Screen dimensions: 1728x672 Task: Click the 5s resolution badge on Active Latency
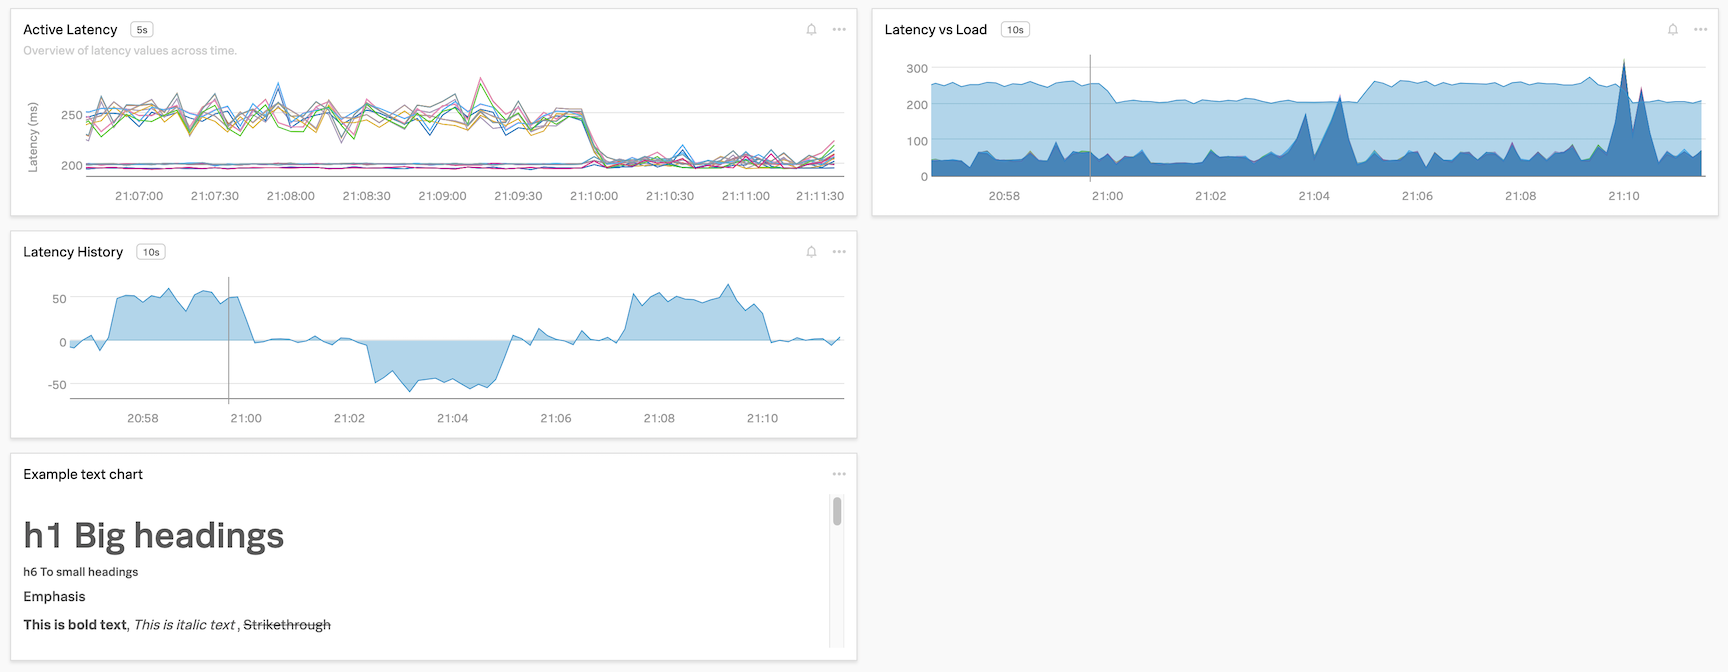(x=142, y=30)
